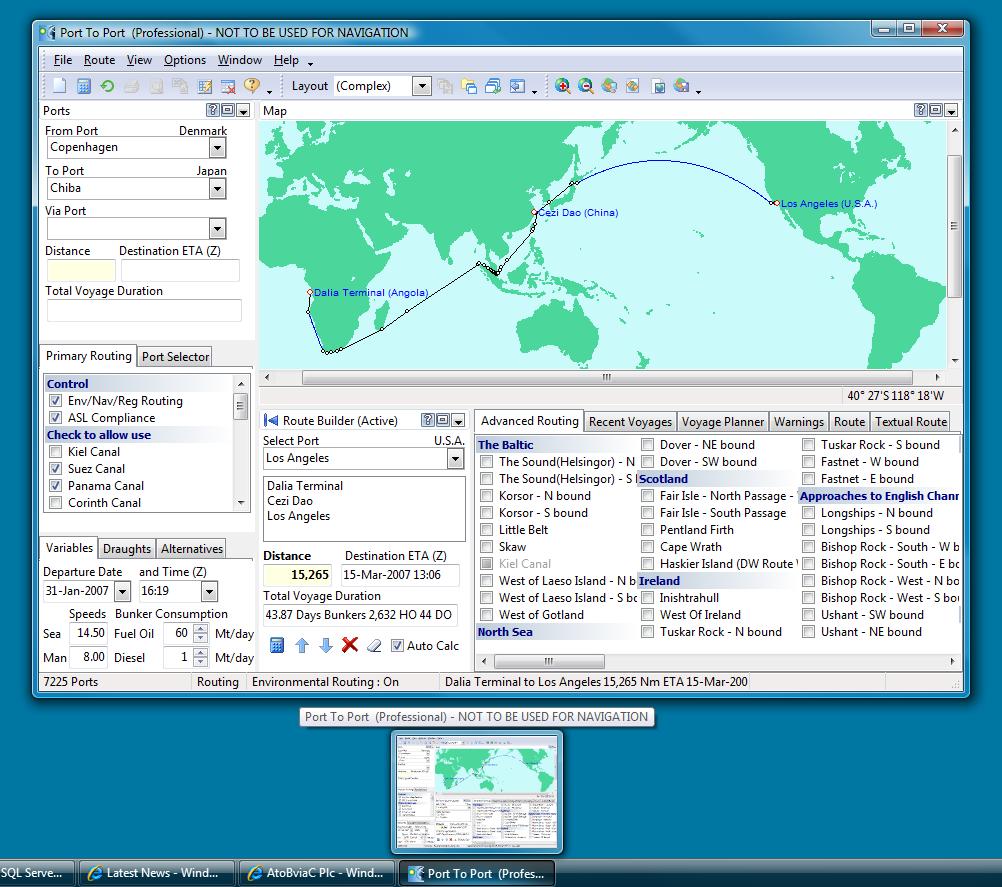The height and width of the screenshot is (887, 1002).
Task: Click the zoom out magnifier icon
Action: click(x=585, y=86)
